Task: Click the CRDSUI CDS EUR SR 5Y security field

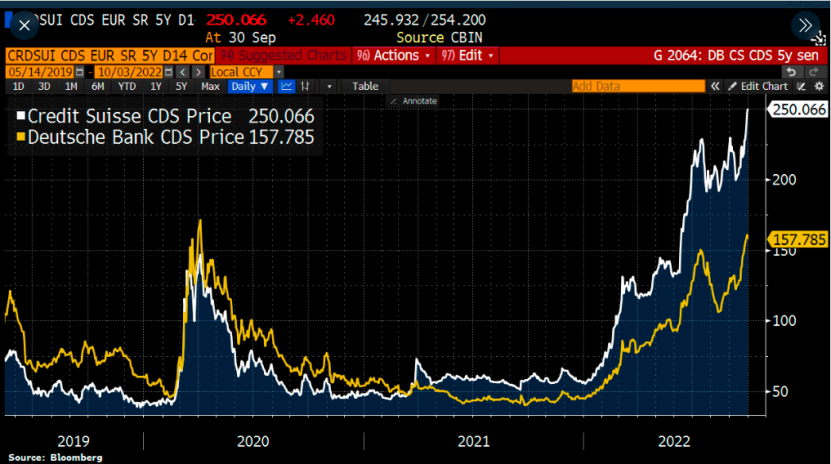Action: [110, 56]
